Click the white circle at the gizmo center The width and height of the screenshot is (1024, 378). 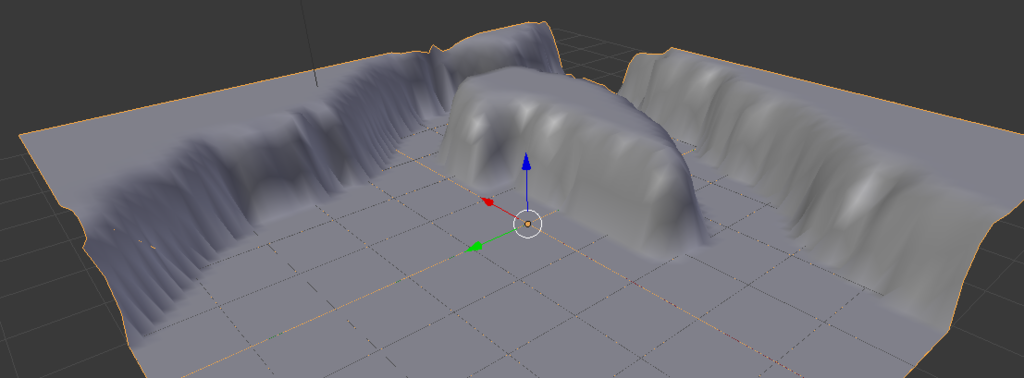point(528,224)
